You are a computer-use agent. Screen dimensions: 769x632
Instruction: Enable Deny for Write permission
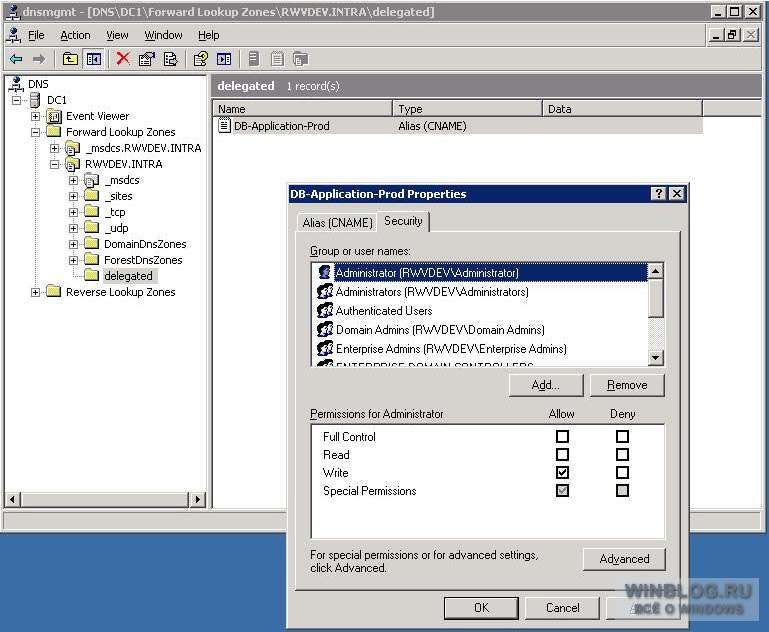(622, 473)
